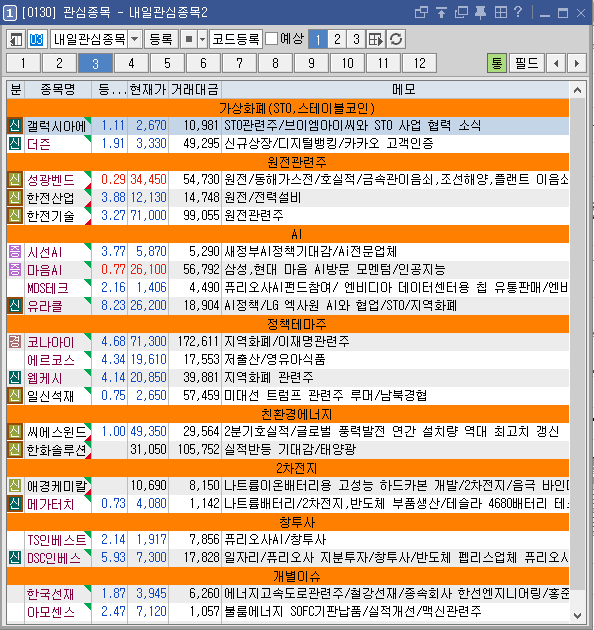
Task: Click the black square stop icon
Action: coord(189,39)
